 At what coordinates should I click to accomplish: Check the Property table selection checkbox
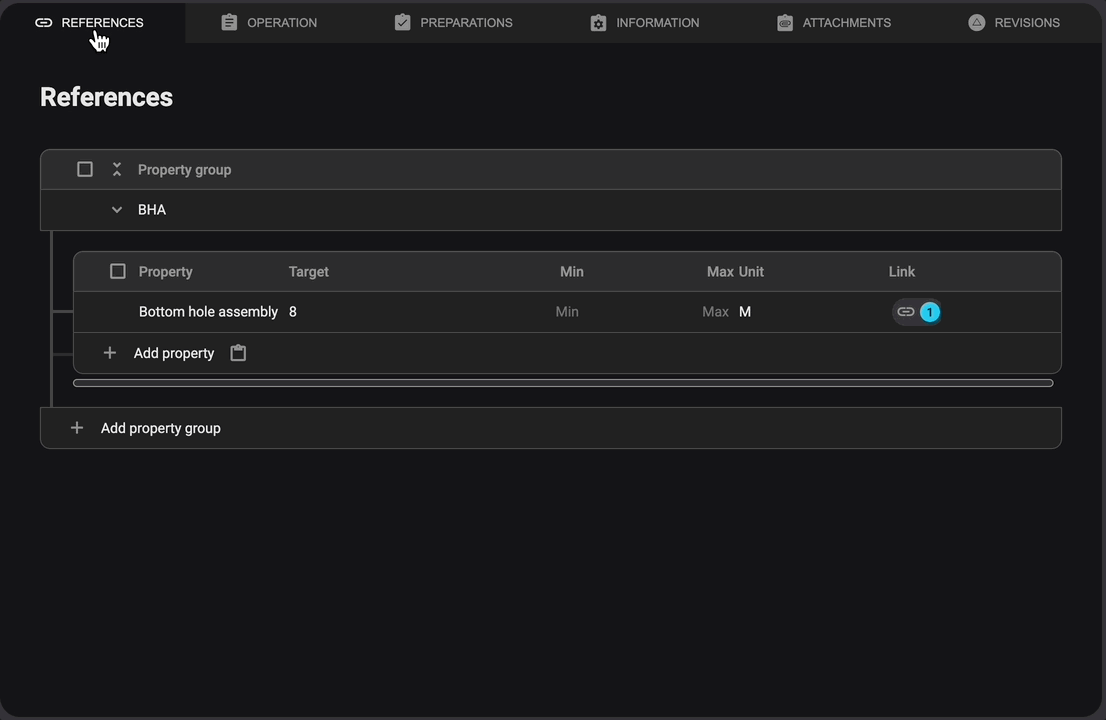(x=117, y=271)
